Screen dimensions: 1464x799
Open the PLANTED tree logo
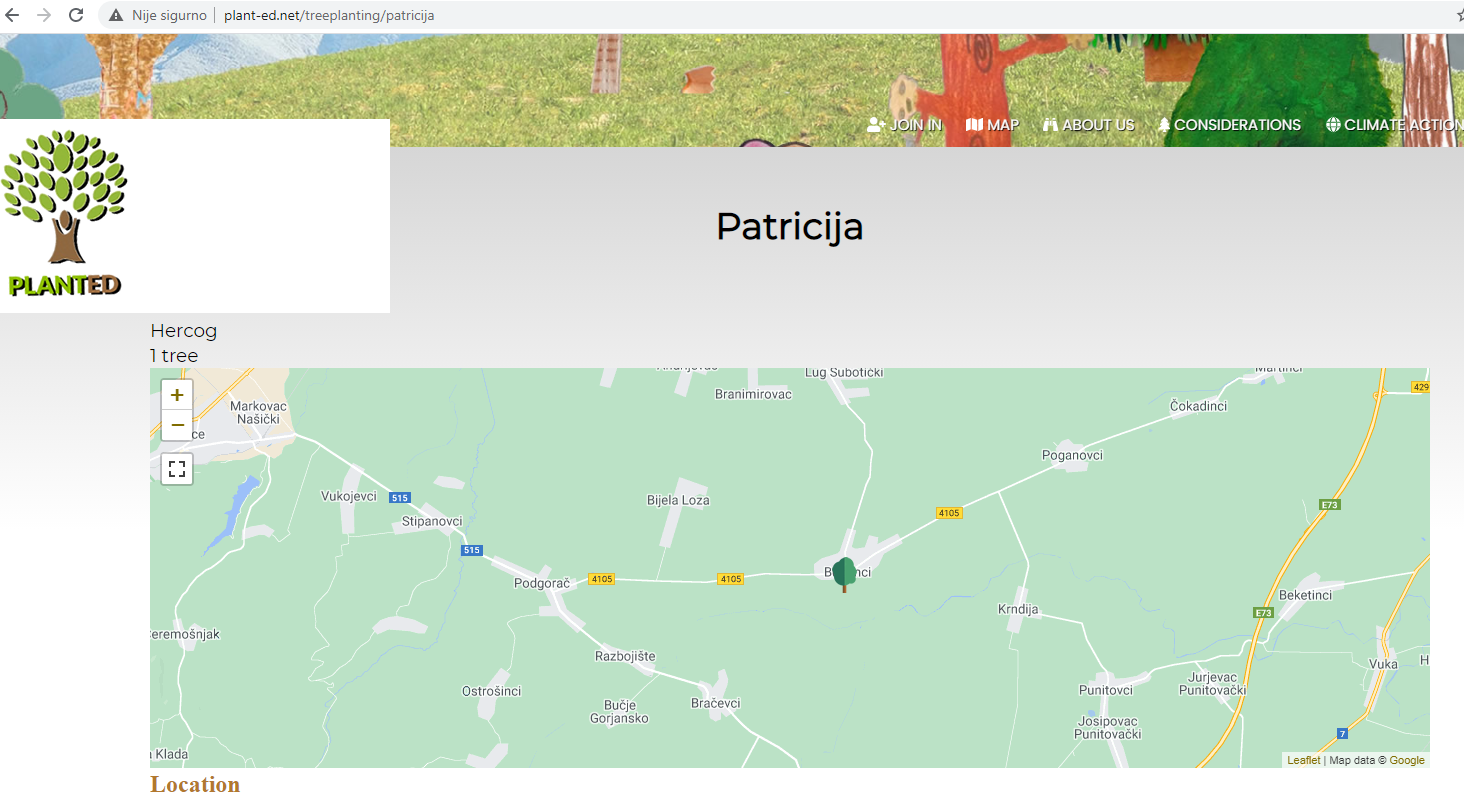tap(65, 214)
